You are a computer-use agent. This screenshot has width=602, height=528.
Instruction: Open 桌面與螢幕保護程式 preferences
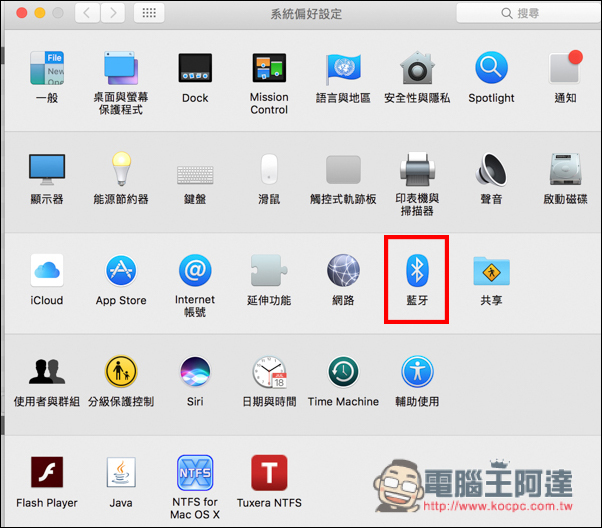(x=121, y=68)
